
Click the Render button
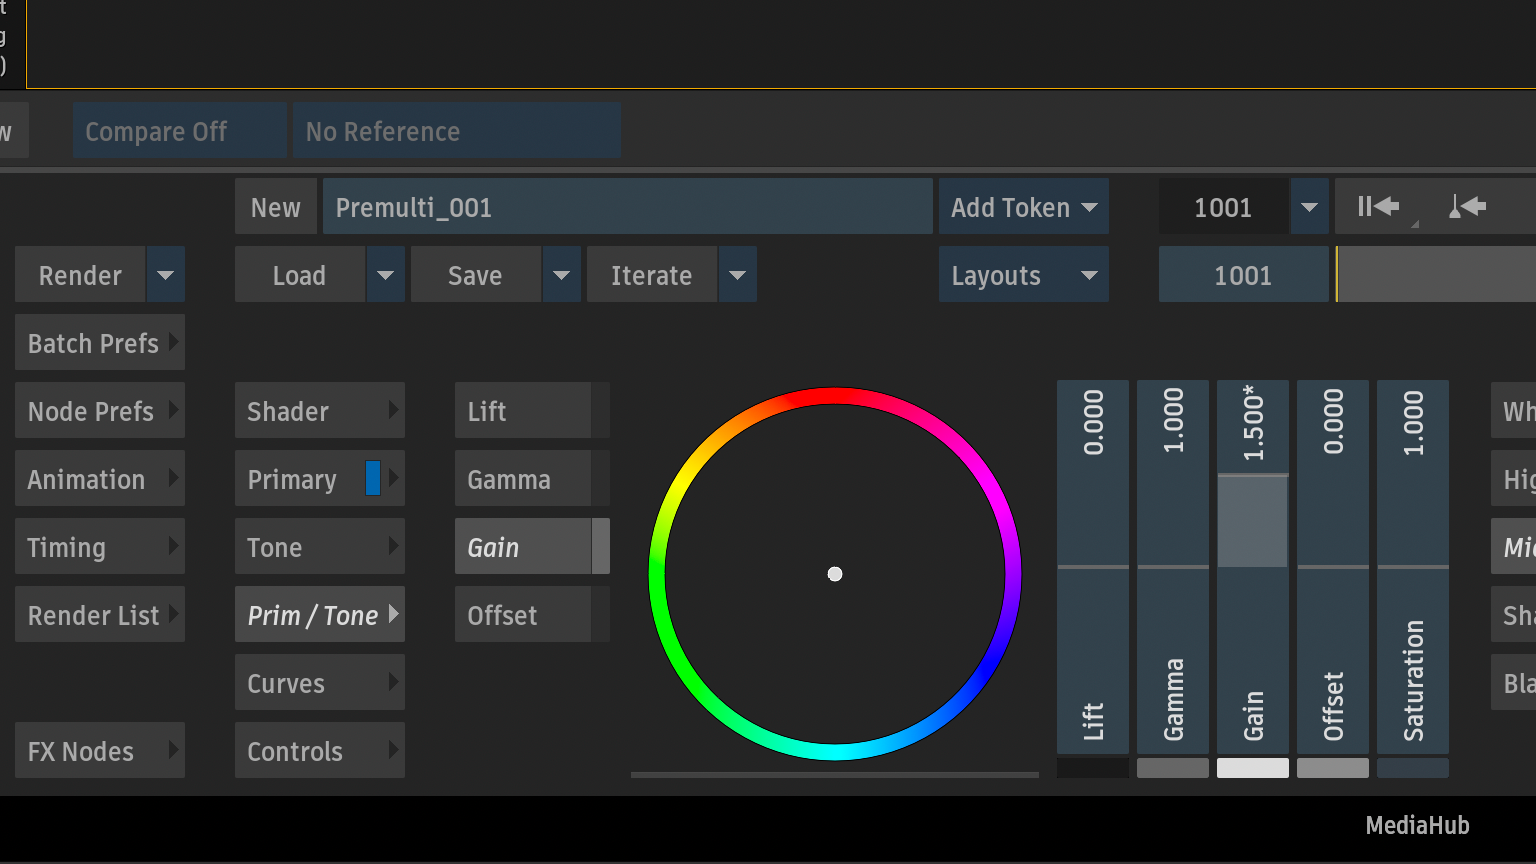pyautogui.click(x=80, y=275)
